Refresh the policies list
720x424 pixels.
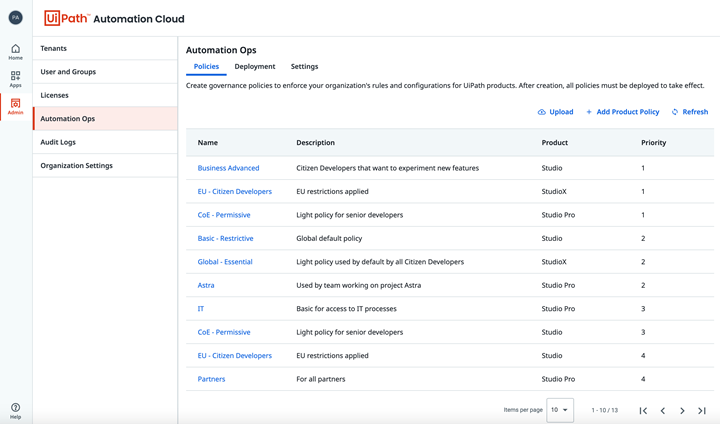pos(690,112)
